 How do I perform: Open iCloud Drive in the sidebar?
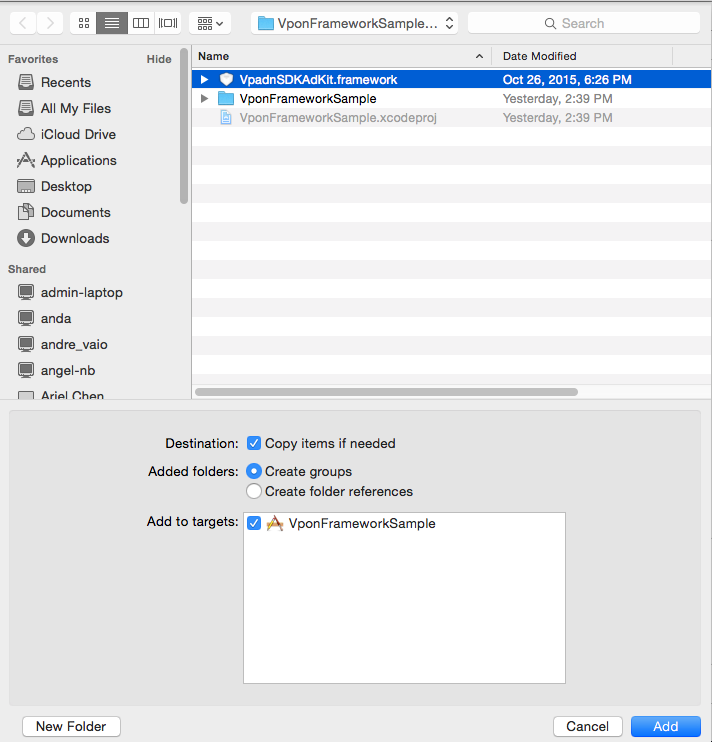point(78,134)
